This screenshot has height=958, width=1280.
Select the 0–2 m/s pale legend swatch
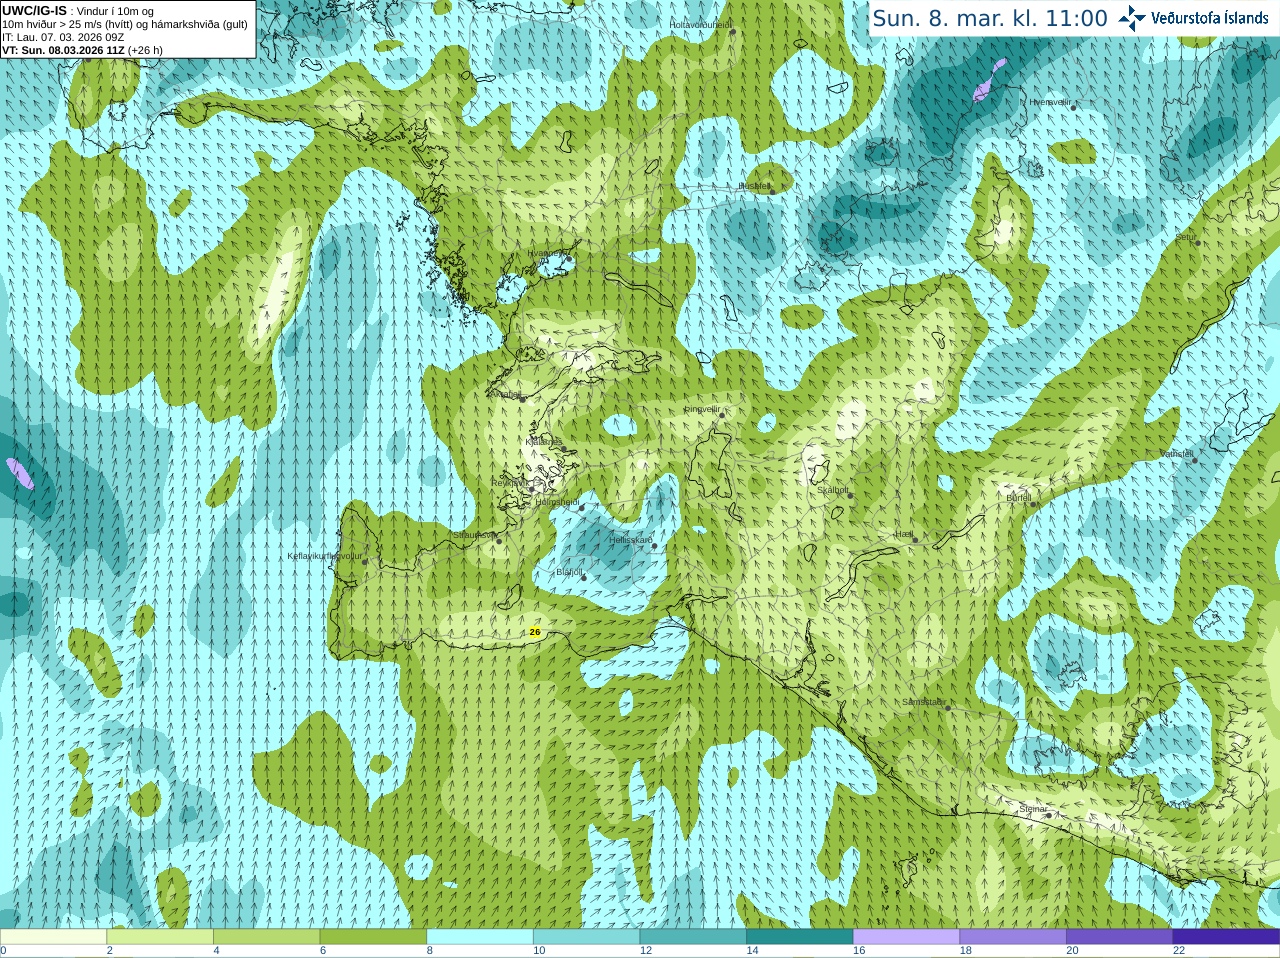tap(53, 937)
